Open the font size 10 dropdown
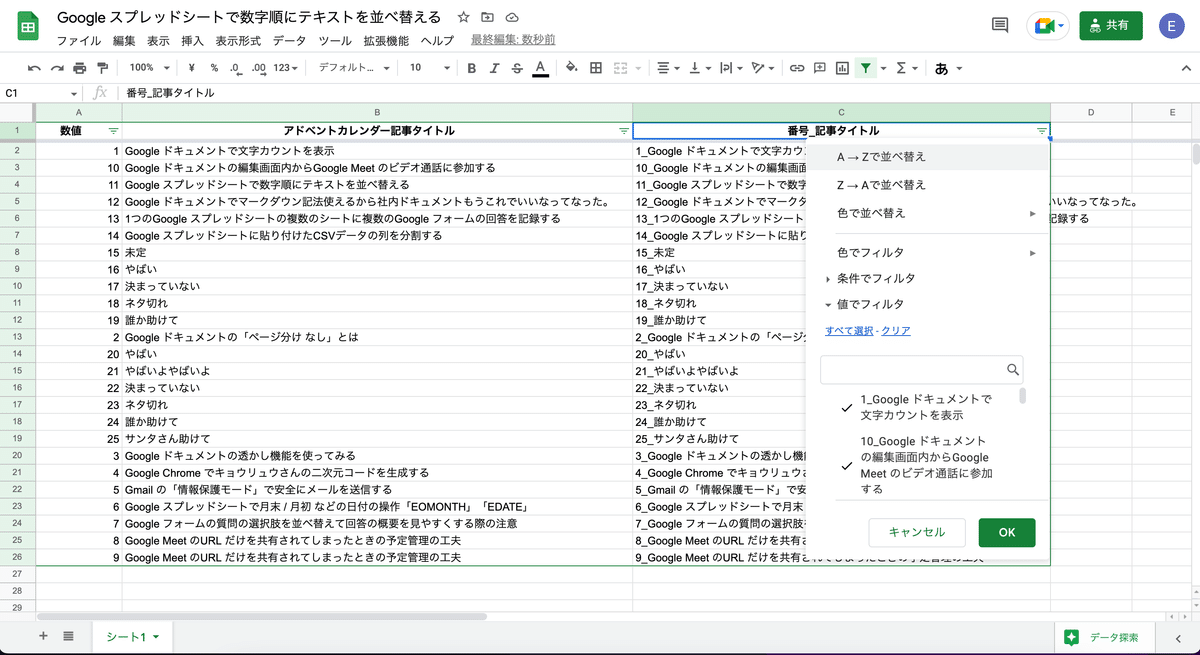This screenshot has height=655, width=1200. (x=429, y=68)
